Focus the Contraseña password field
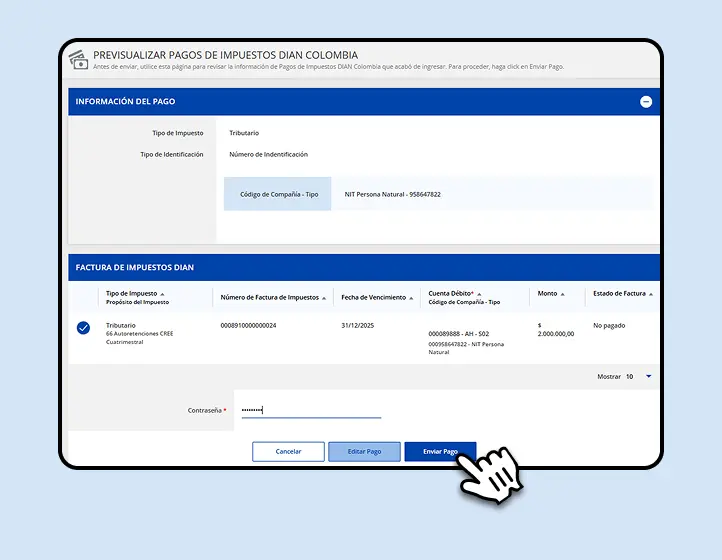Screen dimensions: 722x560 [x=311, y=410]
